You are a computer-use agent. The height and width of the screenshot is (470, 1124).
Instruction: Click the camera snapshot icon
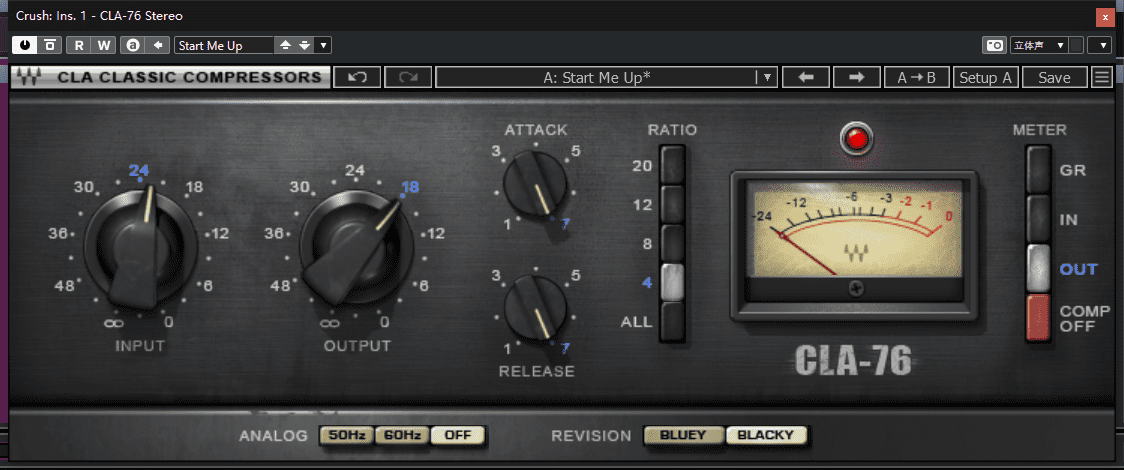click(994, 45)
